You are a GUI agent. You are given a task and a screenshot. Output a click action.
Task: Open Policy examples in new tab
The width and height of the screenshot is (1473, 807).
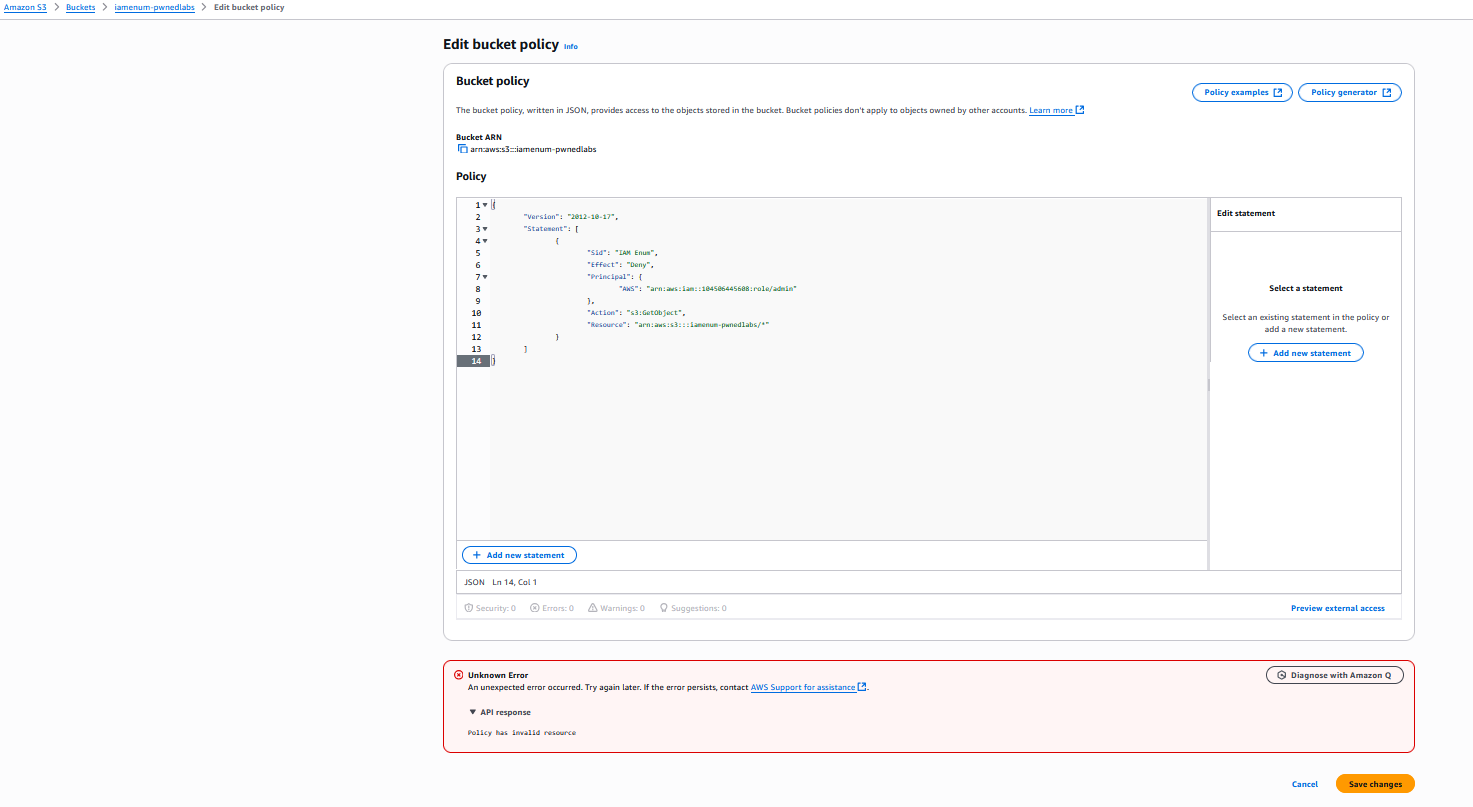(x=1242, y=92)
